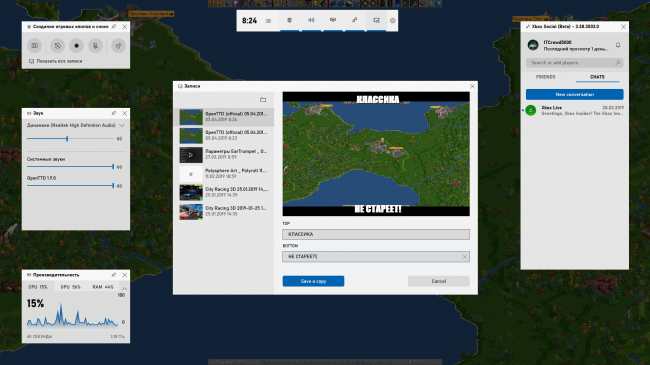The image size is (650, 365).
Task: Adjust the OpenTTD 1.9.0 volume slider
Action: pyautogui.click(x=70, y=186)
